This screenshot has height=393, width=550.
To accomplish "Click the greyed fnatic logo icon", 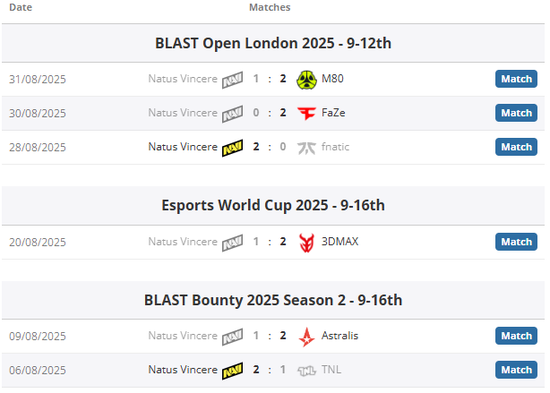I will tap(307, 147).
